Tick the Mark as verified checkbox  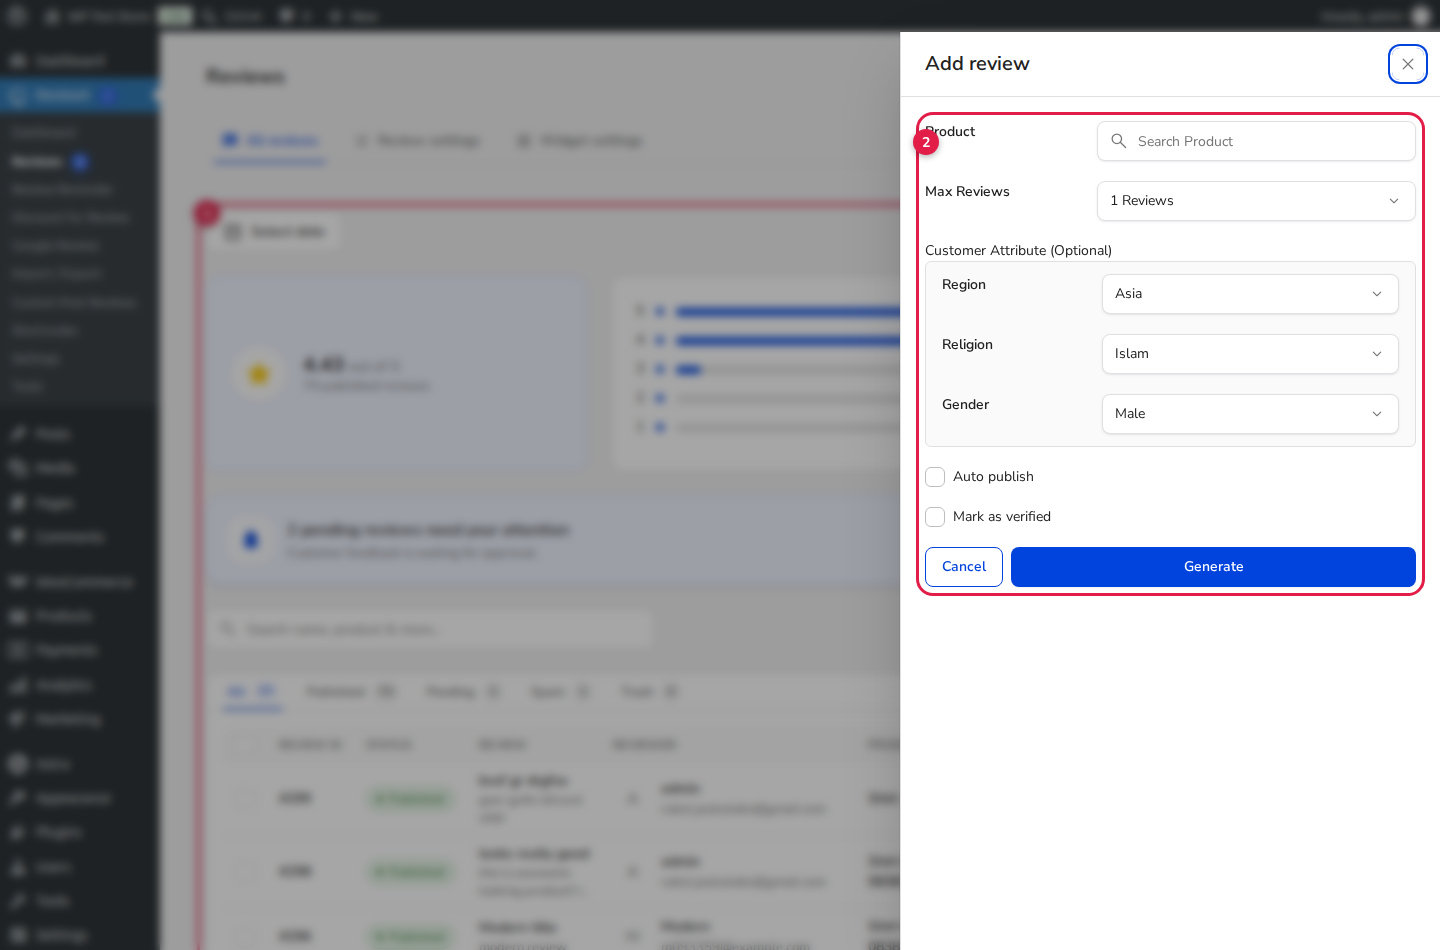click(x=935, y=517)
